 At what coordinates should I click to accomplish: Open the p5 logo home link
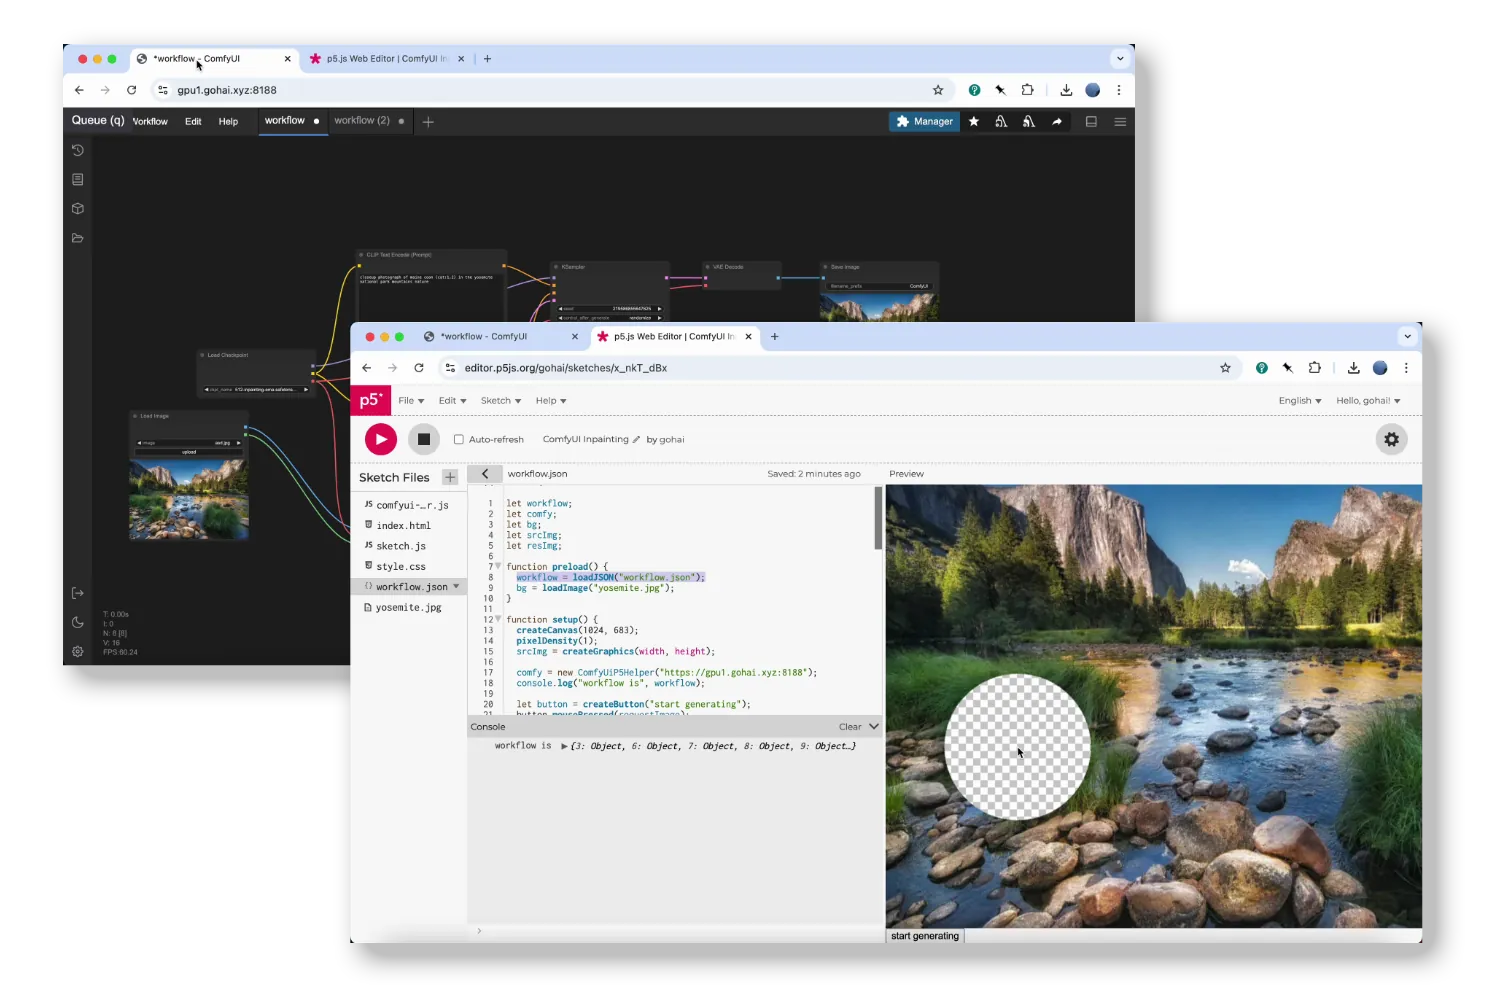[x=371, y=400]
